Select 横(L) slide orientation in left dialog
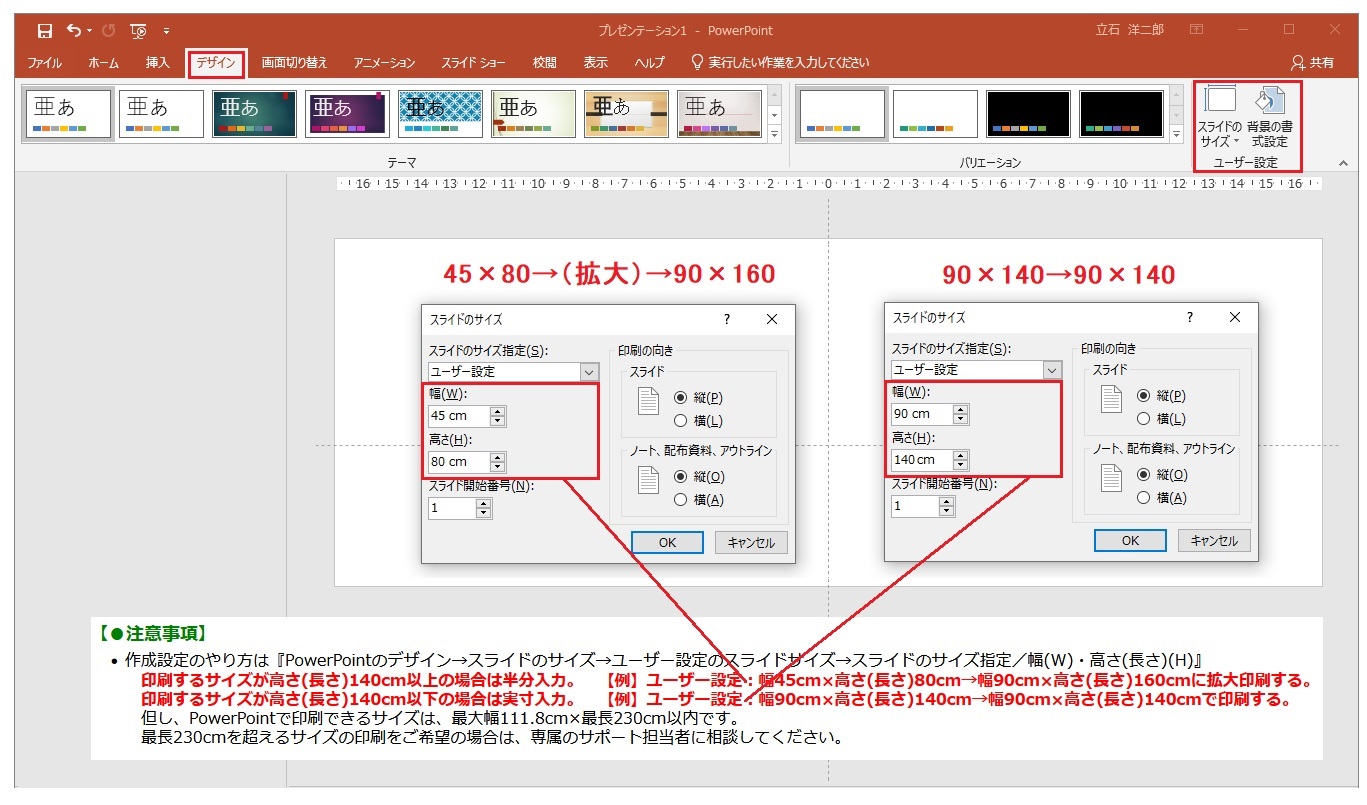This screenshot has width=1367, height=805. pos(681,421)
